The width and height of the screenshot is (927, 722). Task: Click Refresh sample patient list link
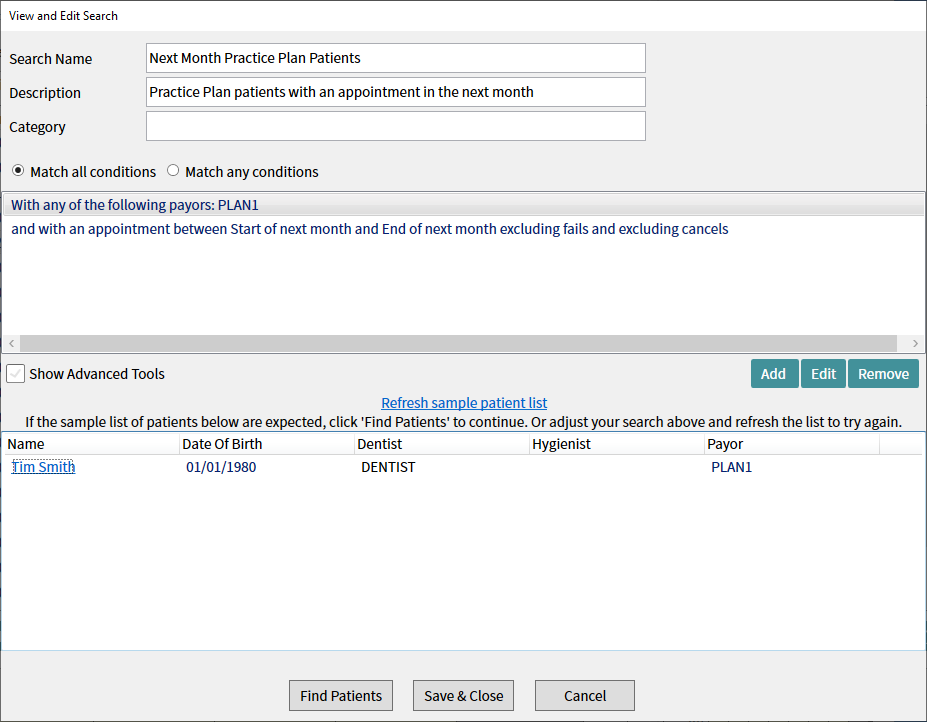pyautogui.click(x=464, y=403)
